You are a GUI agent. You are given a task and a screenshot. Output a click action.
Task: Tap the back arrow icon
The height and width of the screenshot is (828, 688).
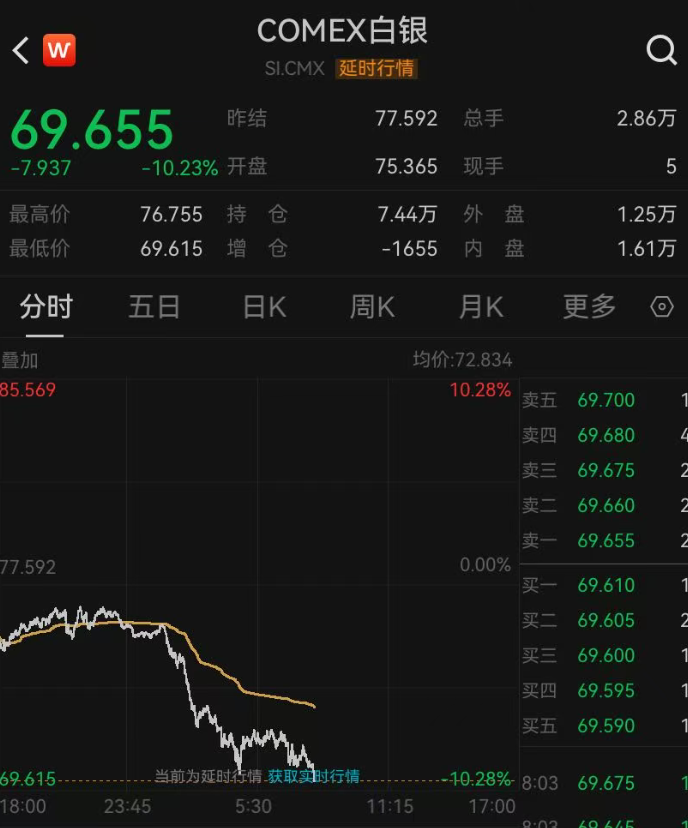tap(21, 50)
